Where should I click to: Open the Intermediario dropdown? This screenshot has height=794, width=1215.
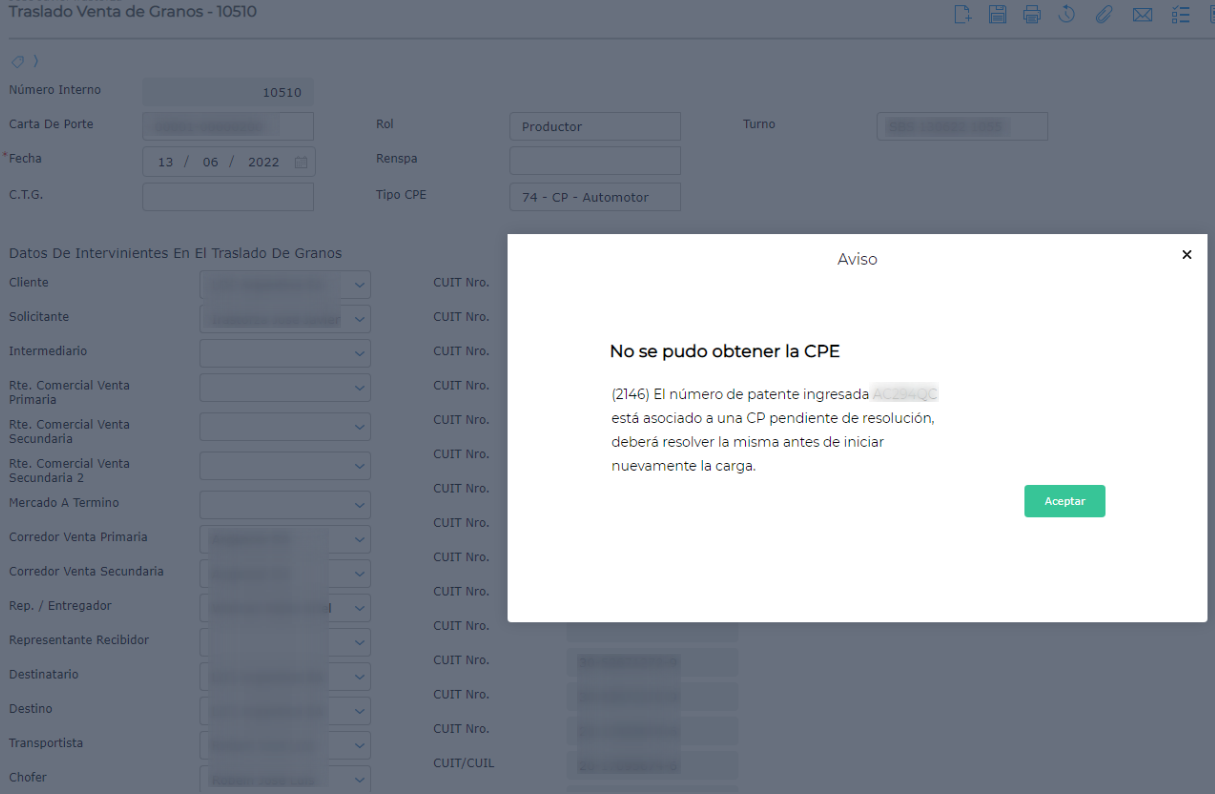point(359,354)
